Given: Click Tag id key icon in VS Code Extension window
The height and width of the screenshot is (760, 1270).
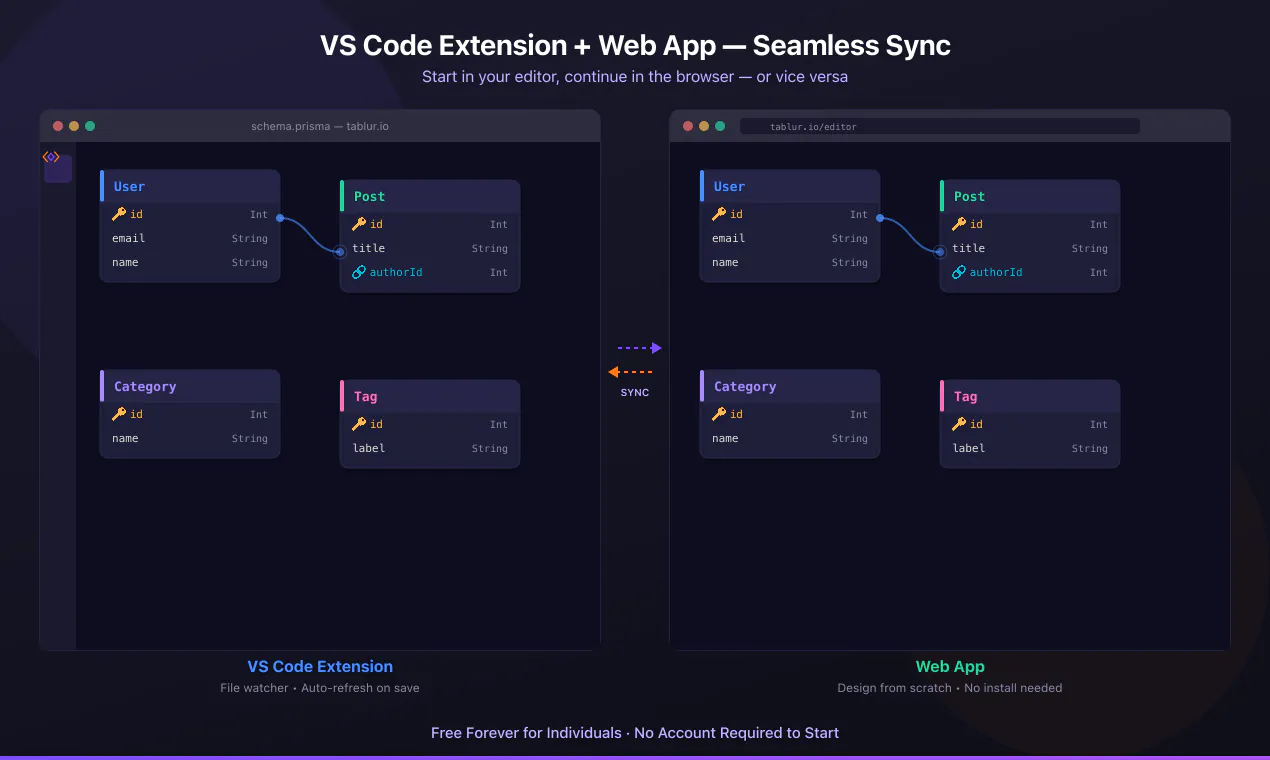Looking at the screenshot, I should (x=359, y=424).
